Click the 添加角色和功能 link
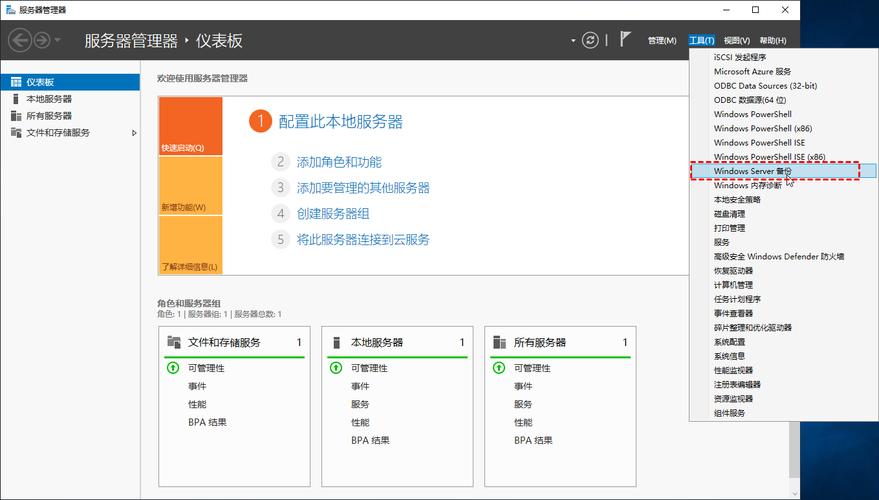 [x=339, y=162]
